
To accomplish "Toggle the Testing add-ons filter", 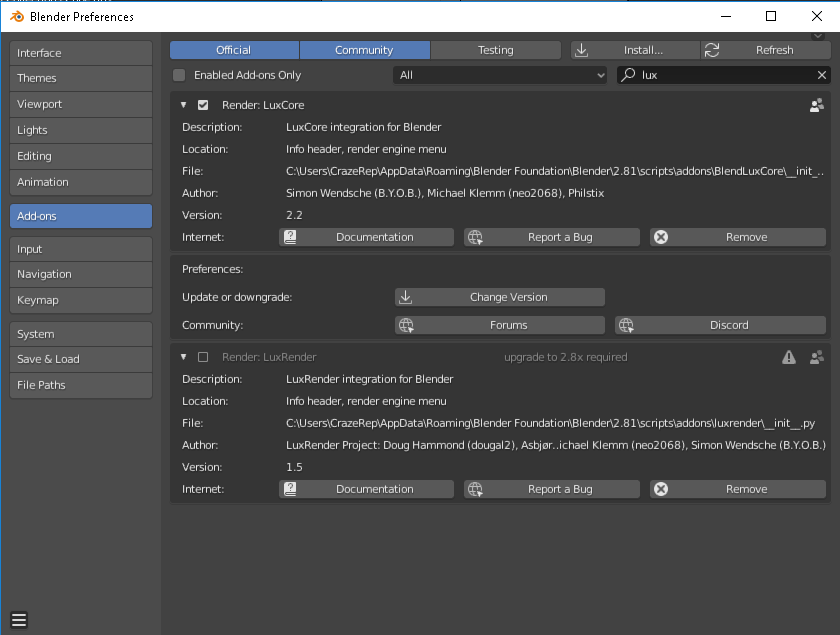I will coord(496,50).
